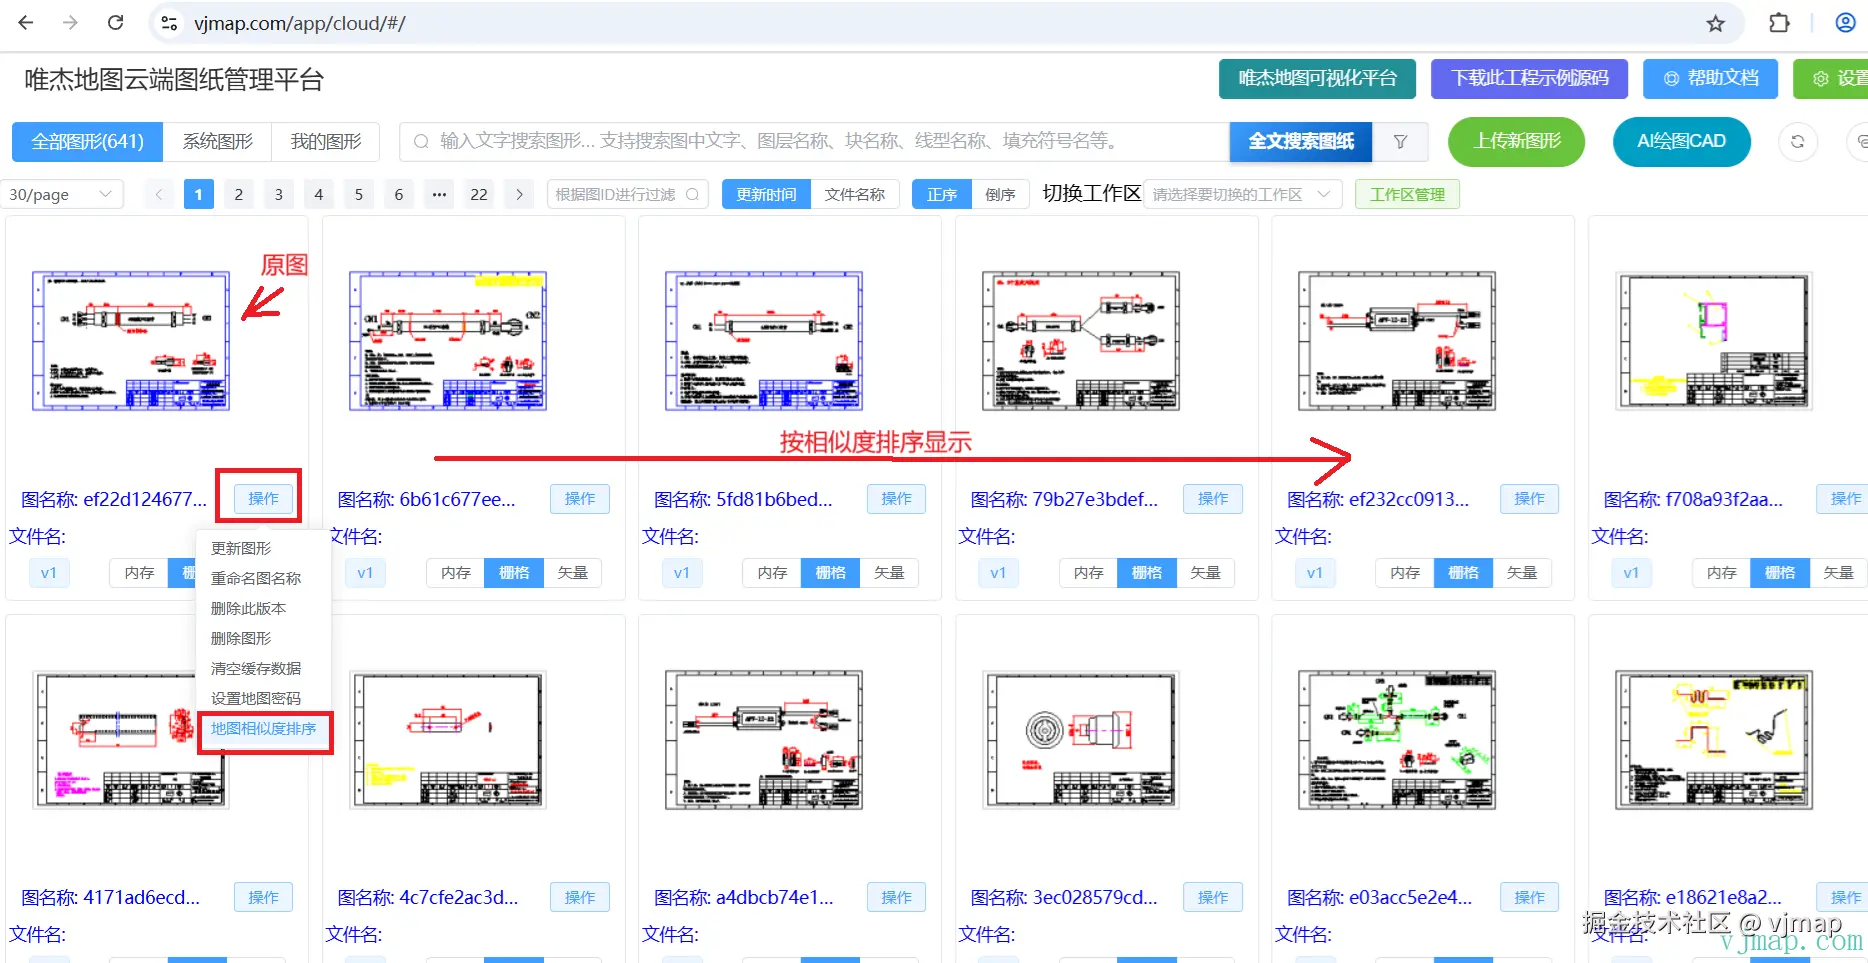This screenshot has height=963, width=1868.
Task: Choose 设置地图密码 from the operation menu
Action: point(264,698)
